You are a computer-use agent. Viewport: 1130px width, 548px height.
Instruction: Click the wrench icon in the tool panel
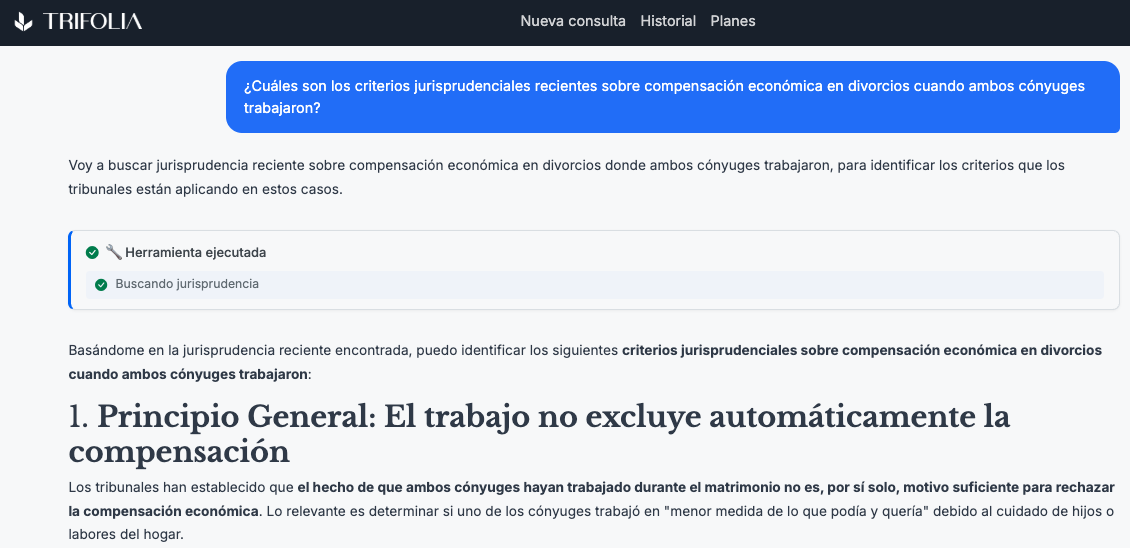point(113,252)
